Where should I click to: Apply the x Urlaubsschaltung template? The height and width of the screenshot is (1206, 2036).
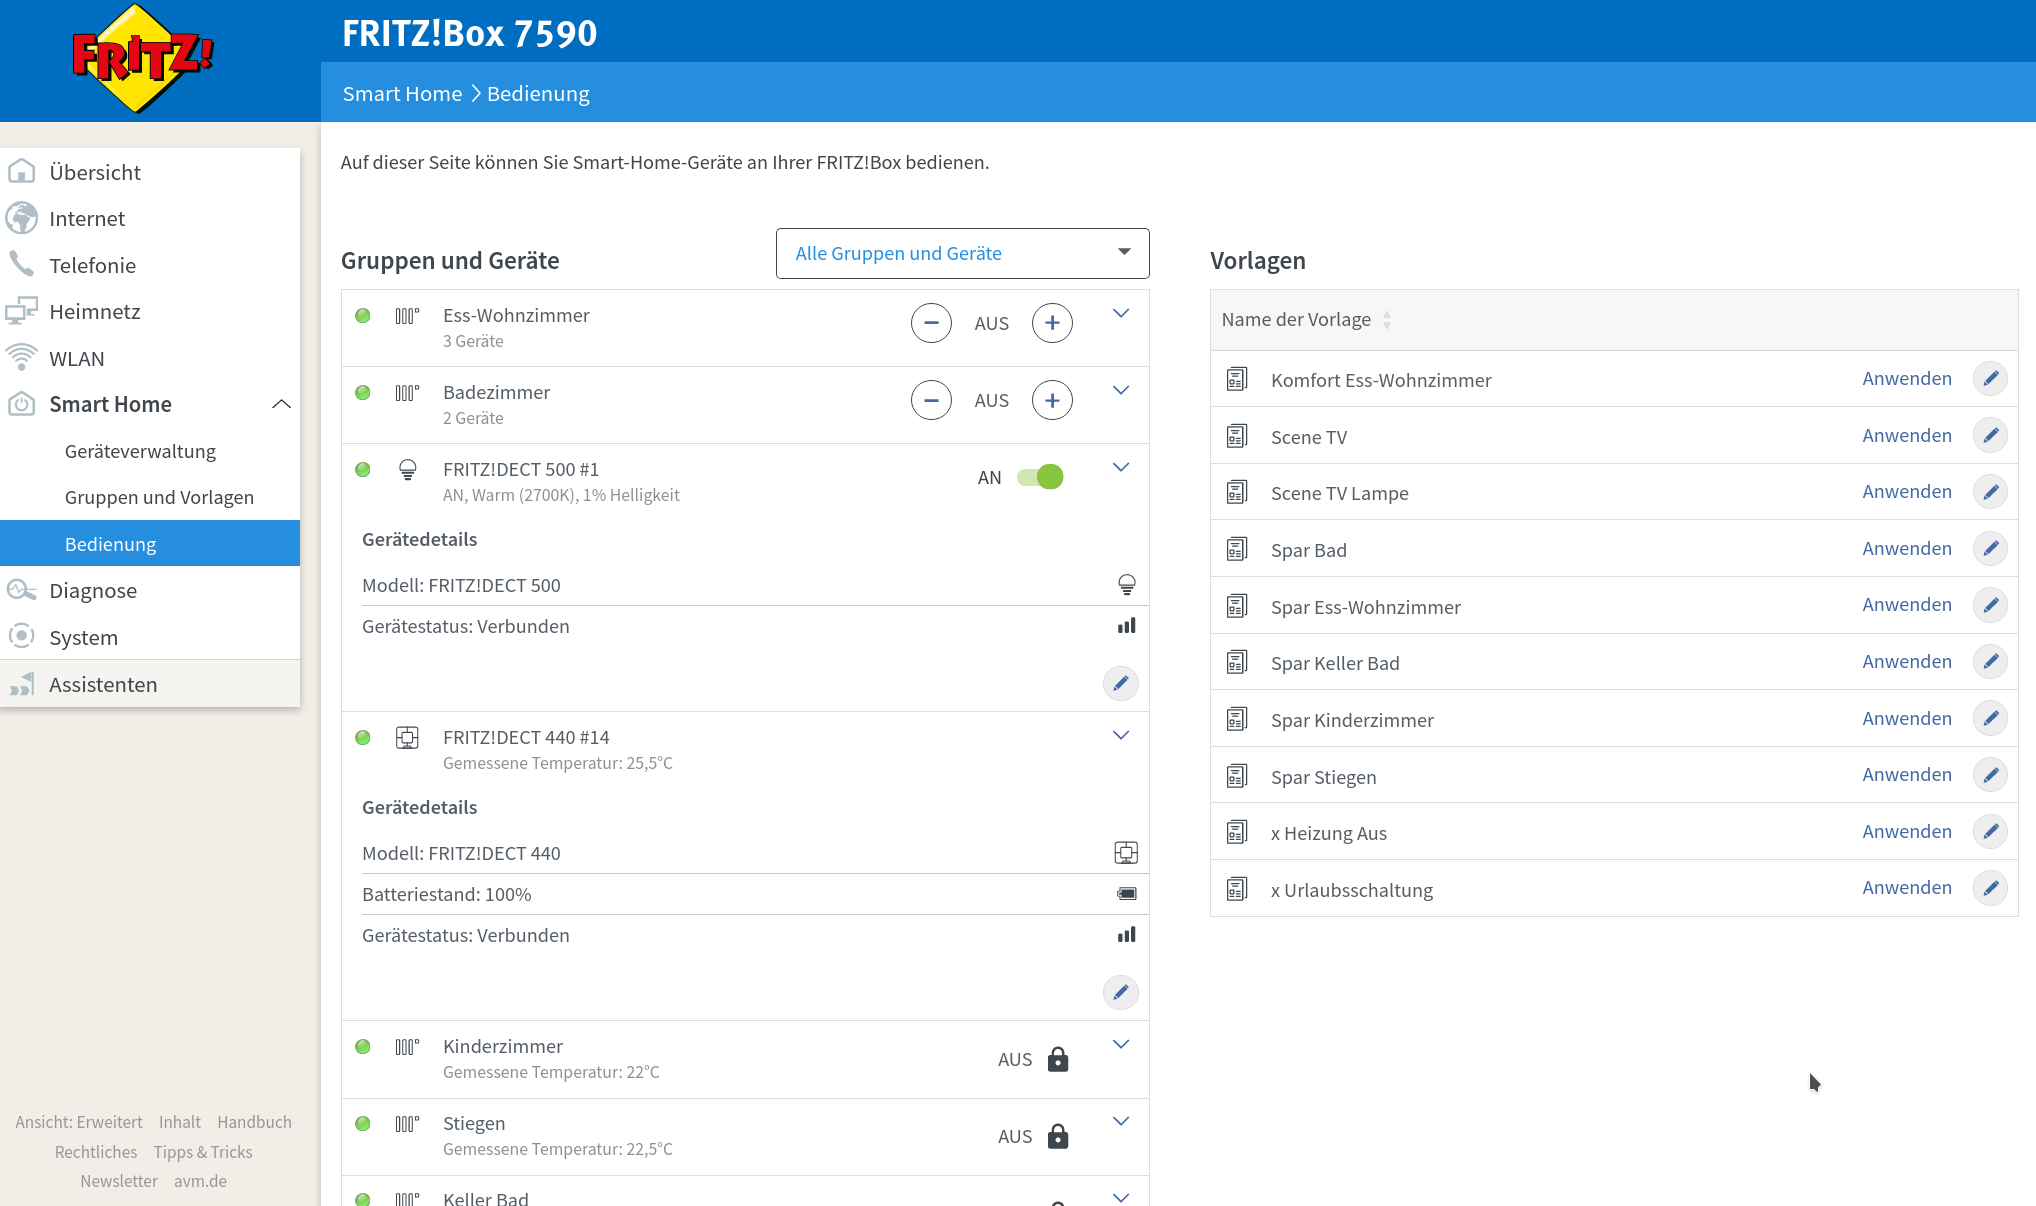[1906, 888]
